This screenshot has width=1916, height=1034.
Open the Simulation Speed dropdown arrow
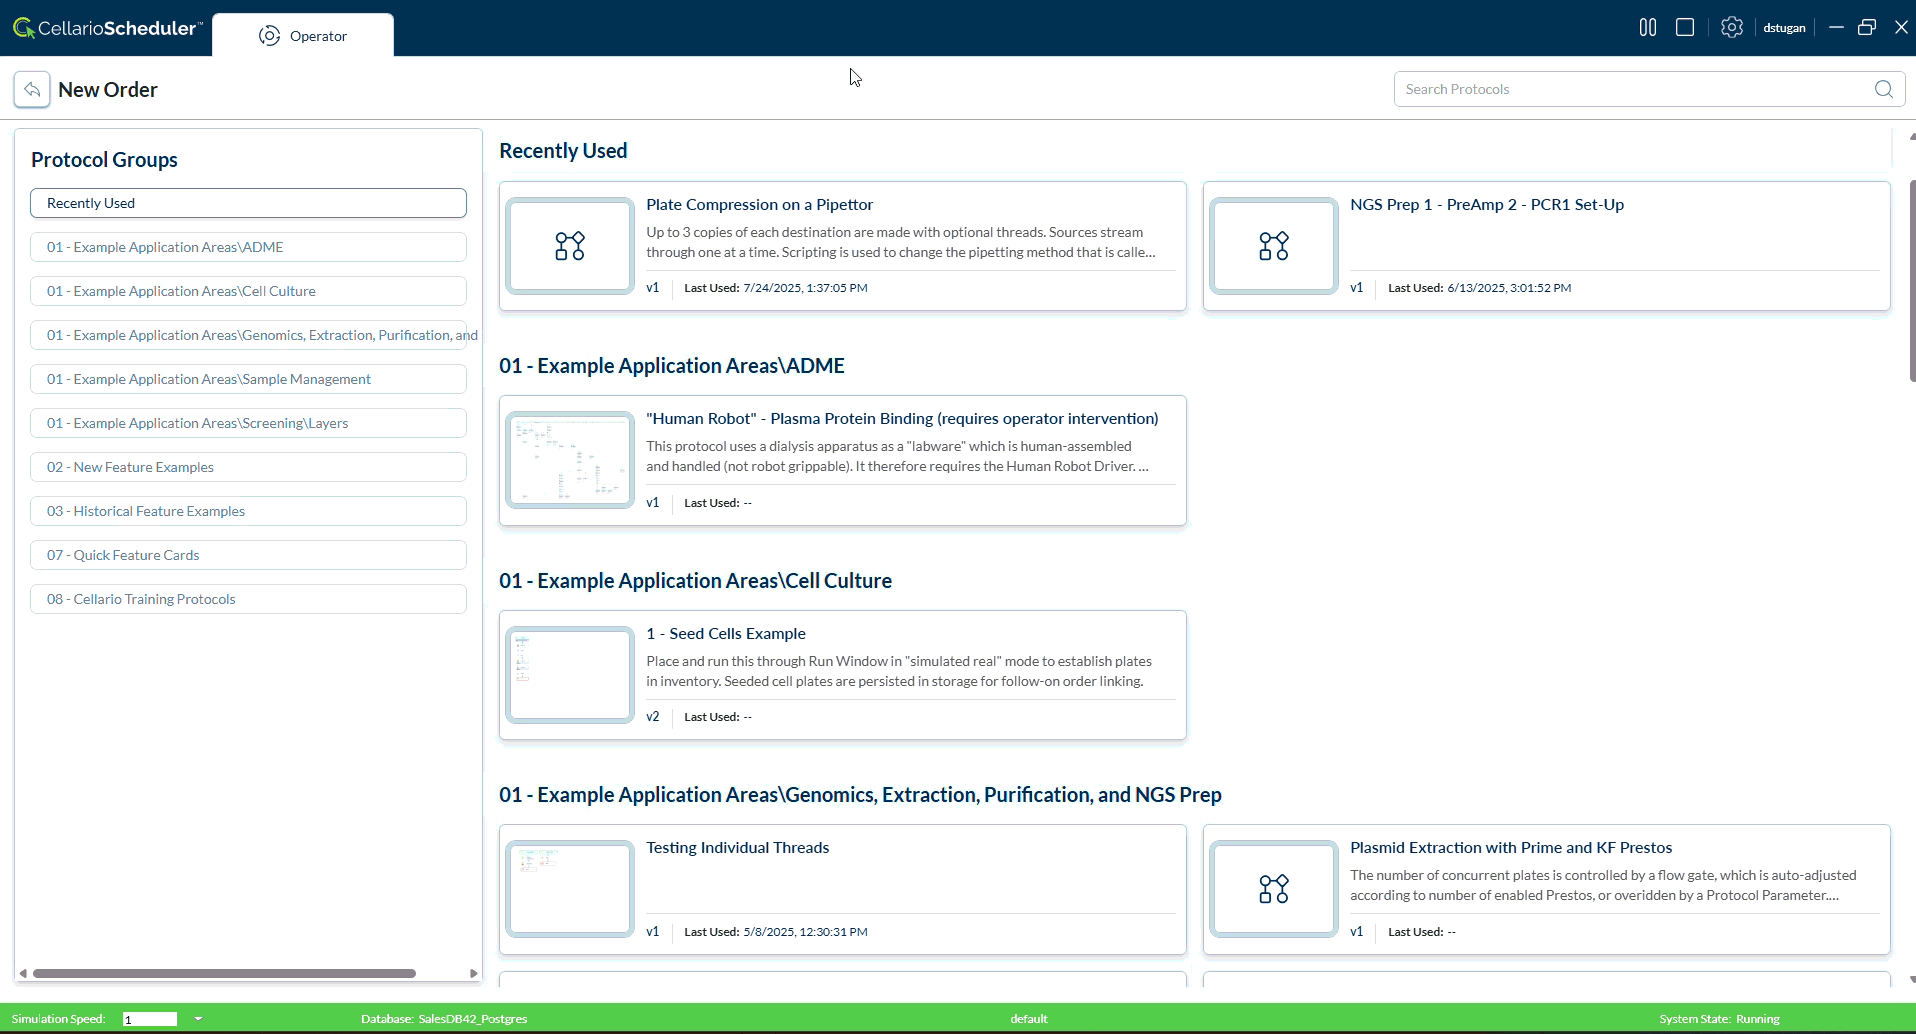[198, 1019]
